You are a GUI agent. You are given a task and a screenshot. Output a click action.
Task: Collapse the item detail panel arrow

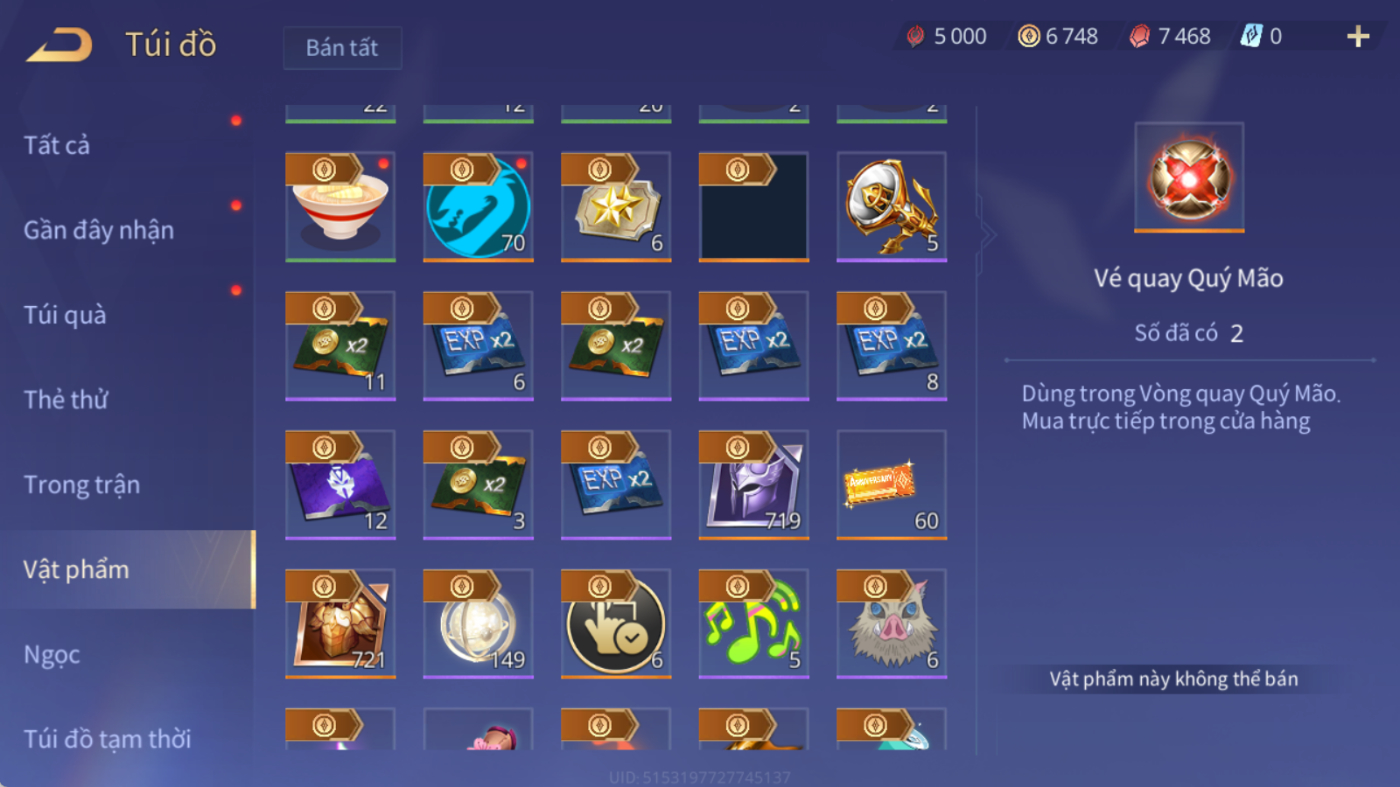click(987, 235)
